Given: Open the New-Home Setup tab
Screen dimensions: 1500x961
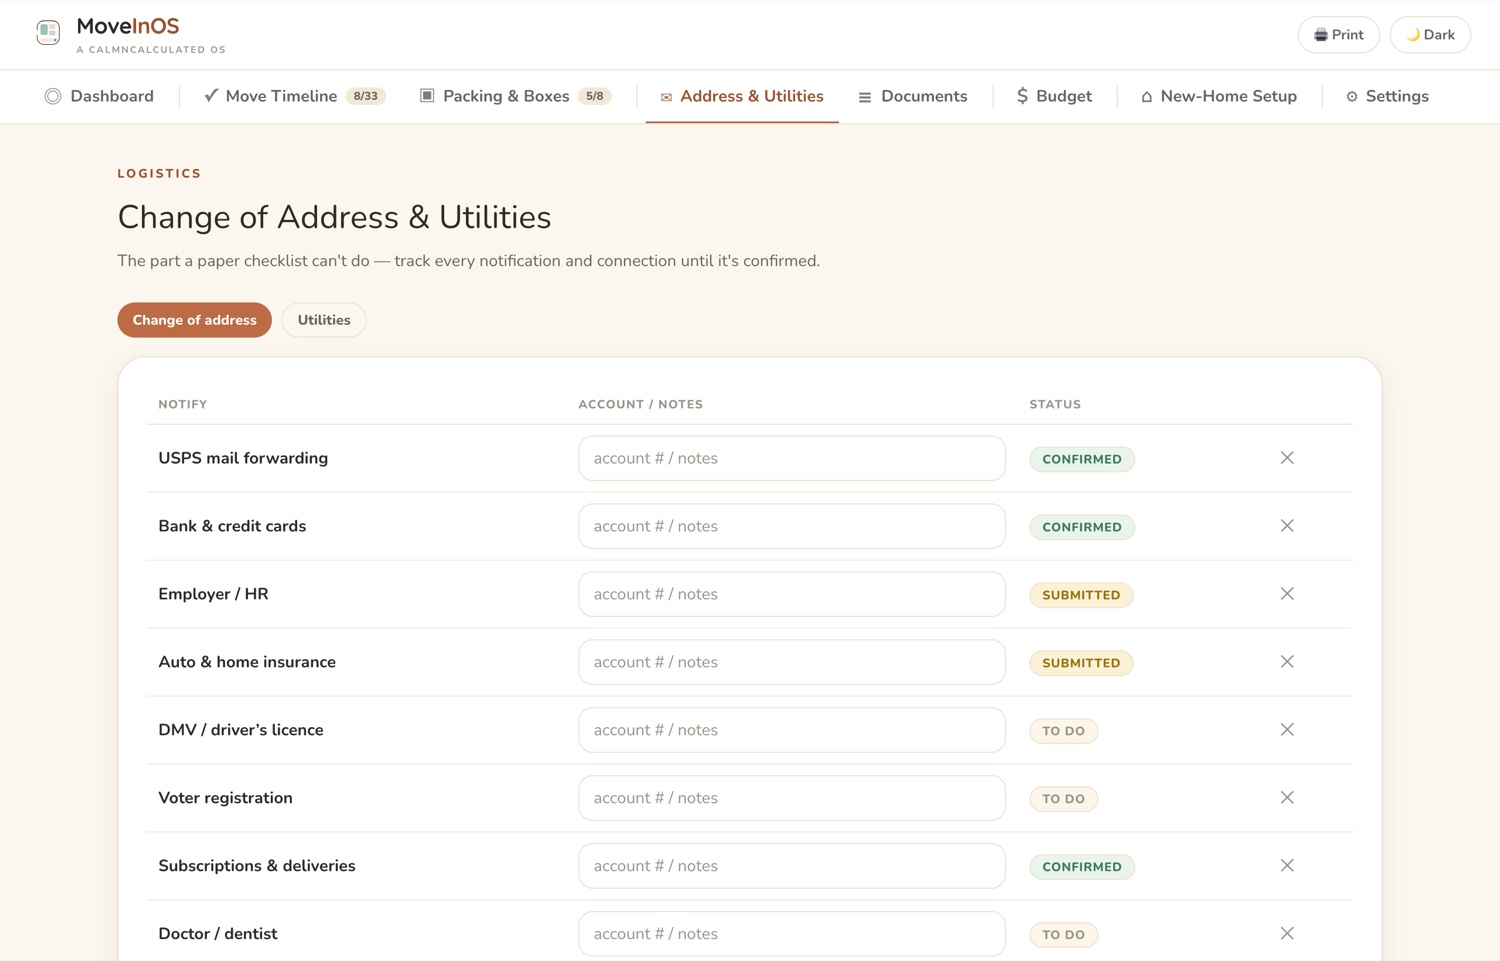Looking at the screenshot, I should click(1218, 96).
